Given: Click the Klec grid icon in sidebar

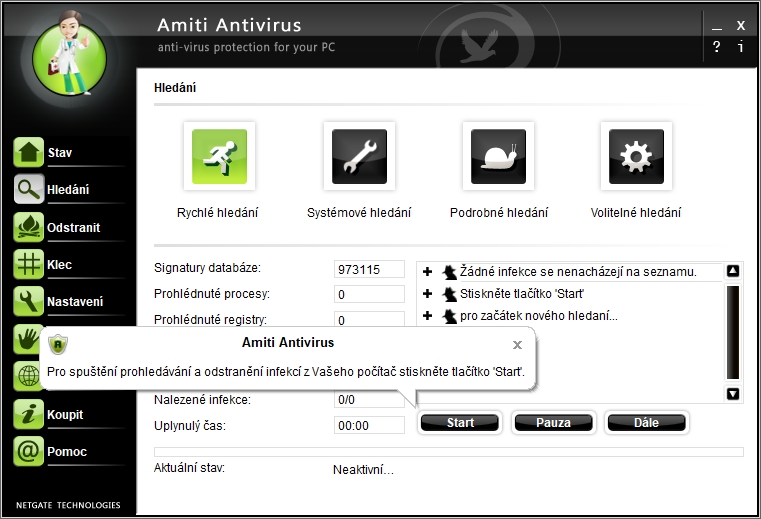Looking at the screenshot, I should point(29,264).
